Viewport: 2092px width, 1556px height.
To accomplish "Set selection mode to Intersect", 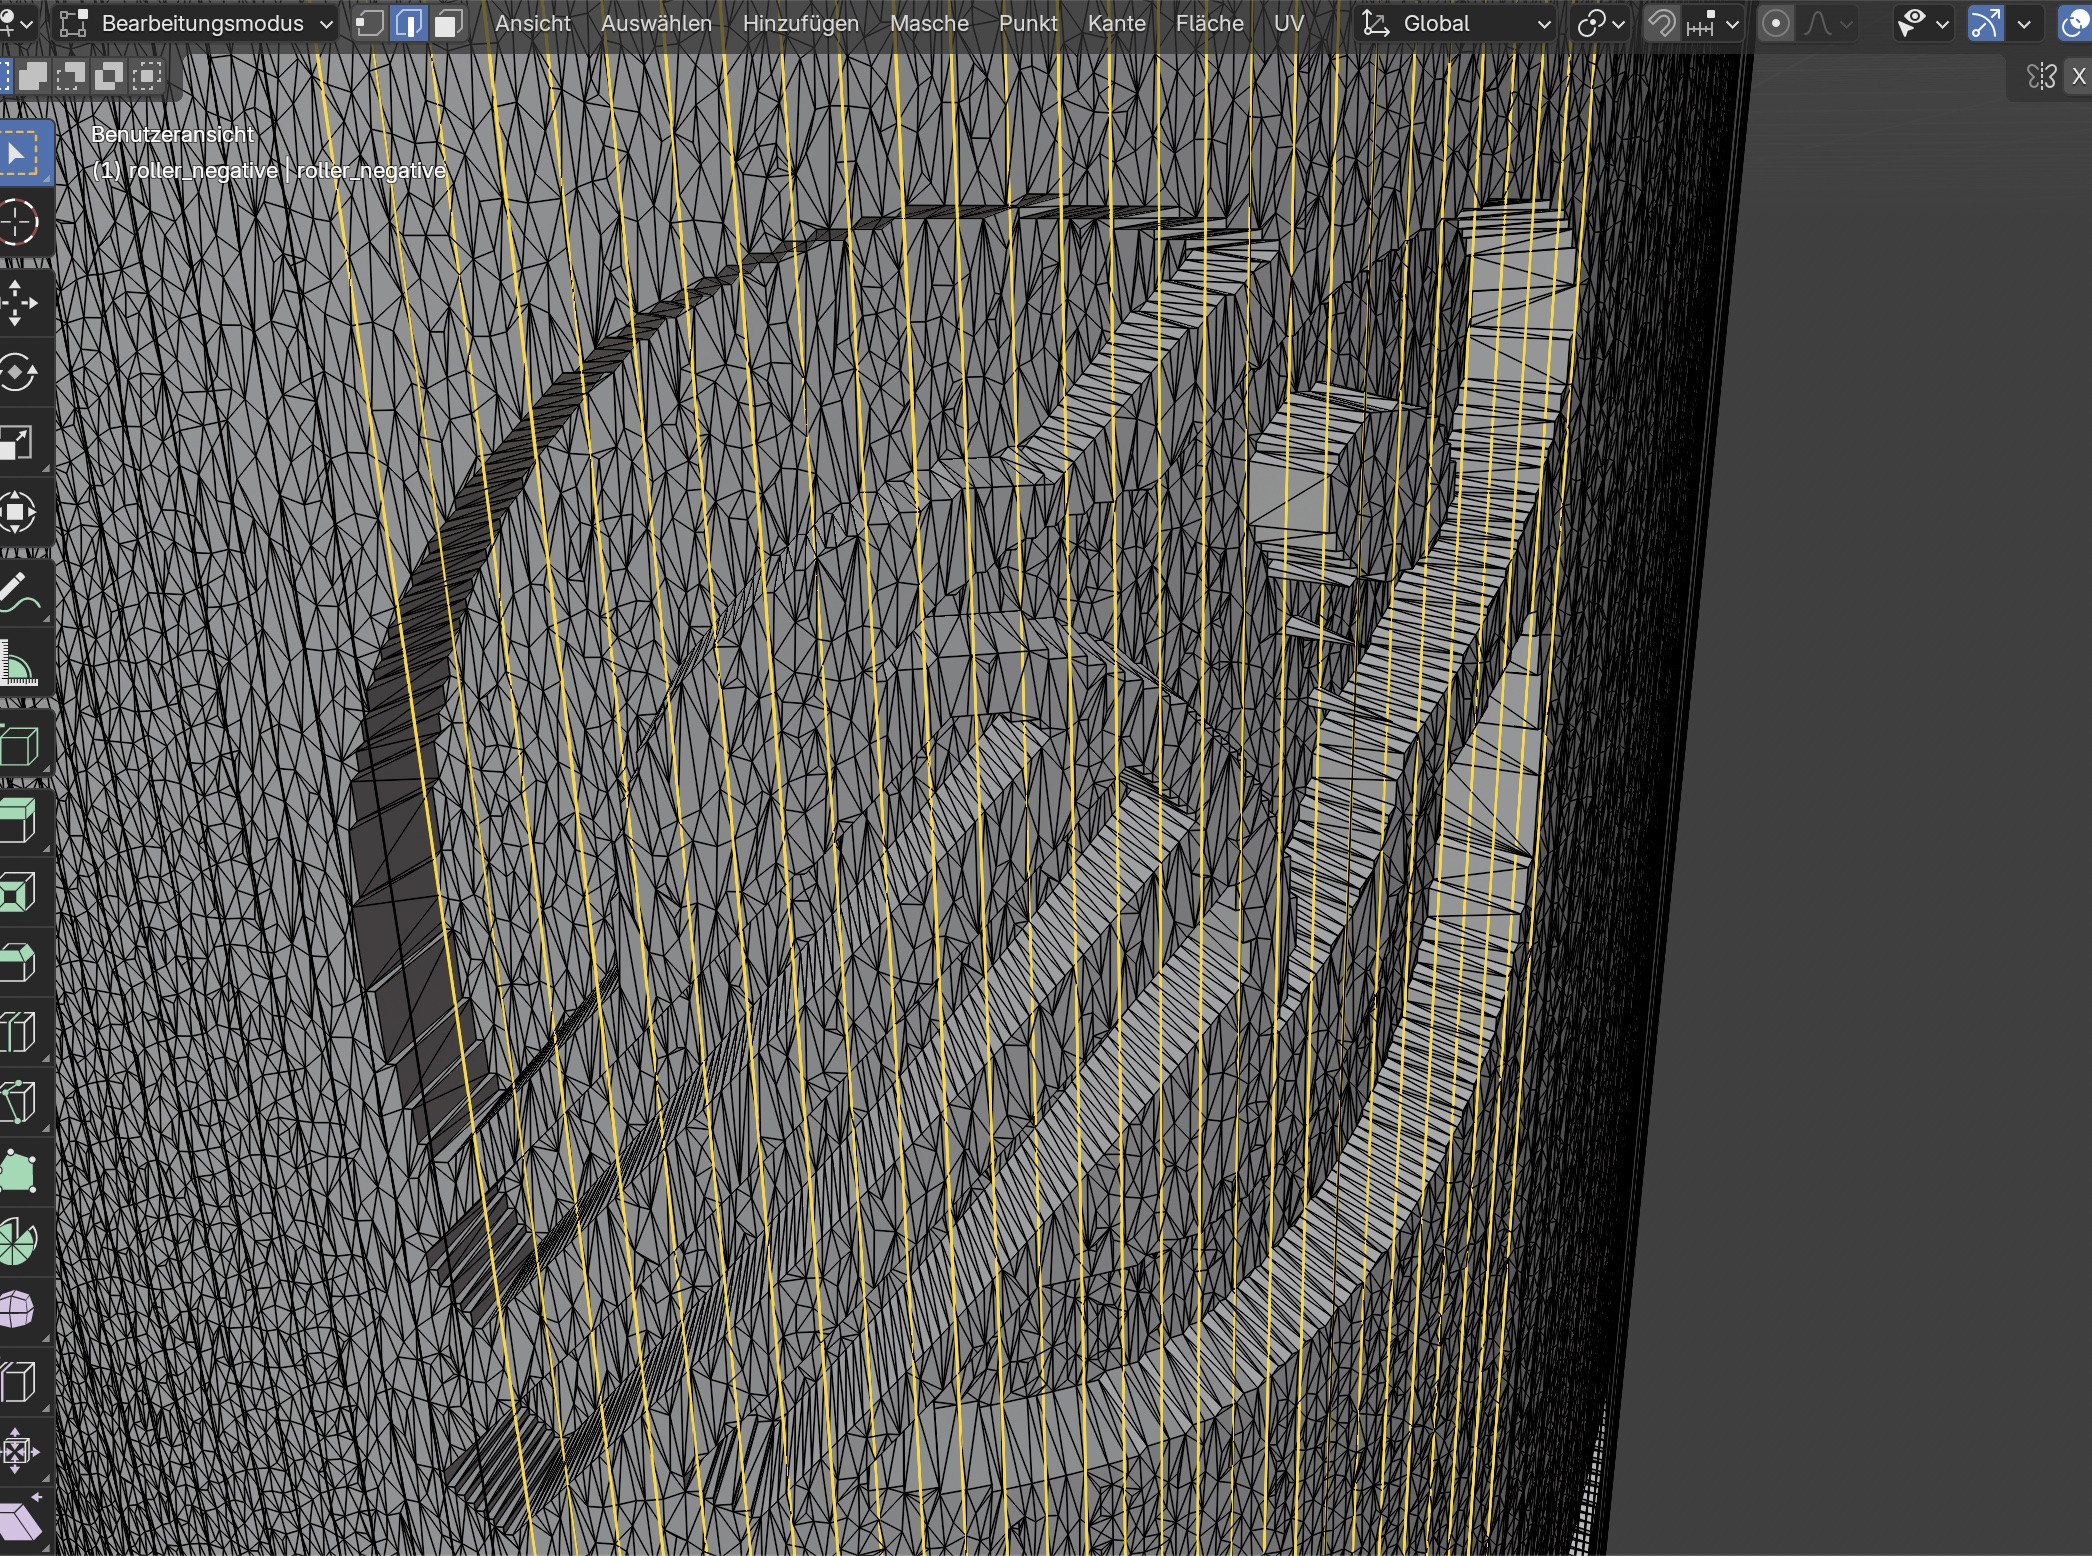I will (x=147, y=76).
